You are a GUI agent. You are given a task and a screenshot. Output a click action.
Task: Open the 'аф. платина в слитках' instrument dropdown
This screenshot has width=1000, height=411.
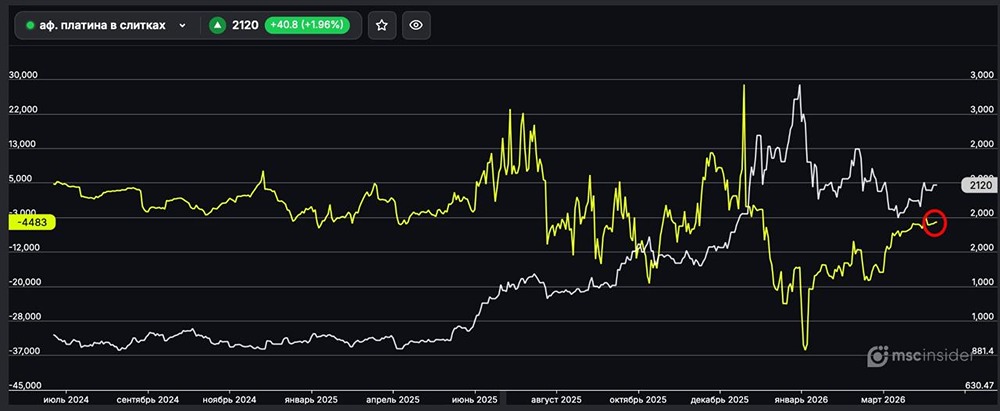[x=106, y=26]
